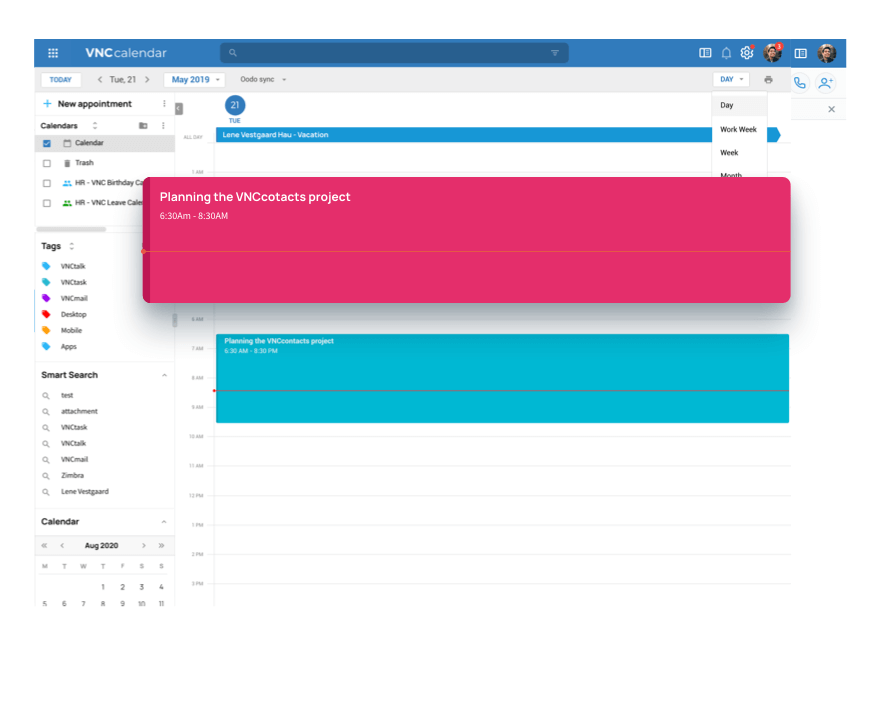Choose Week from the view menu
The width and height of the screenshot is (881, 720).
pyautogui.click(x=729, y=153)
